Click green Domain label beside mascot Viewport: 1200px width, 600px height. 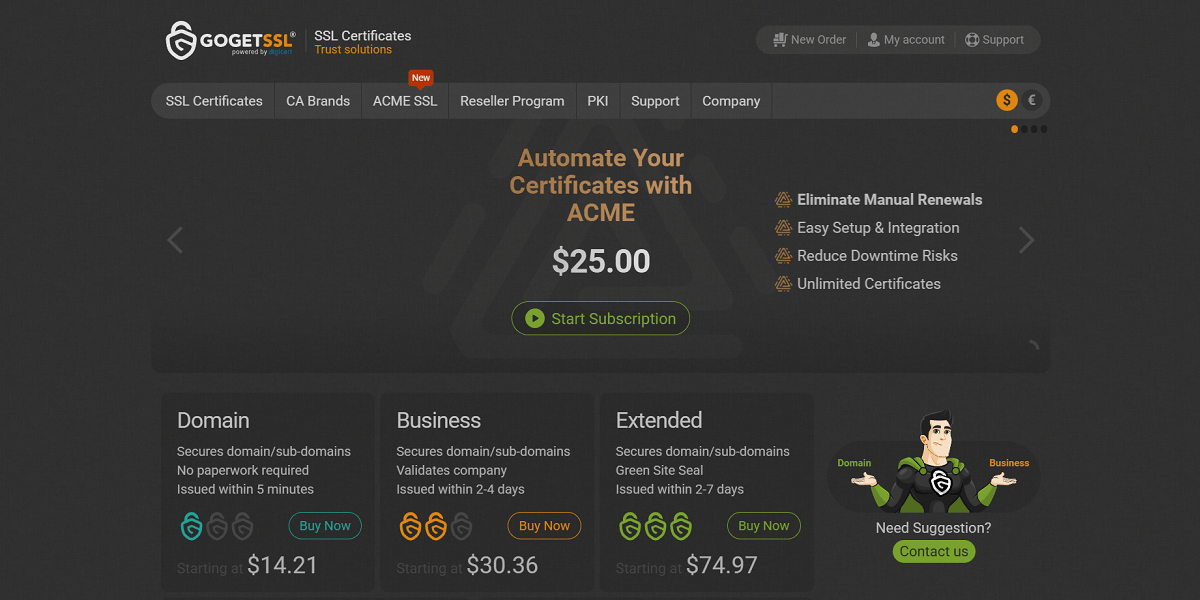[x=854, y=463]
